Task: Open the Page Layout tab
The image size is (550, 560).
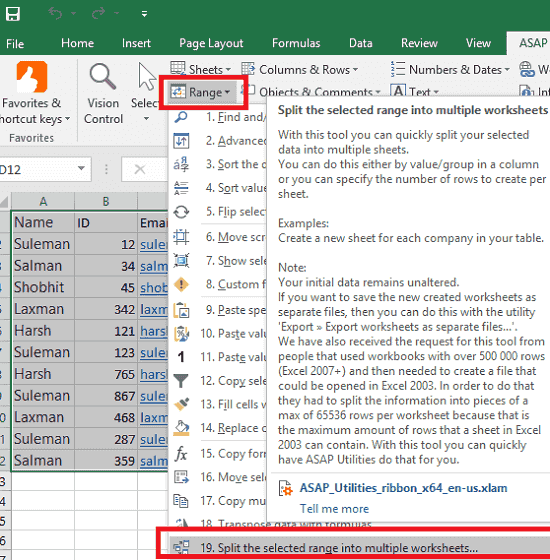Action: (211, 43)
